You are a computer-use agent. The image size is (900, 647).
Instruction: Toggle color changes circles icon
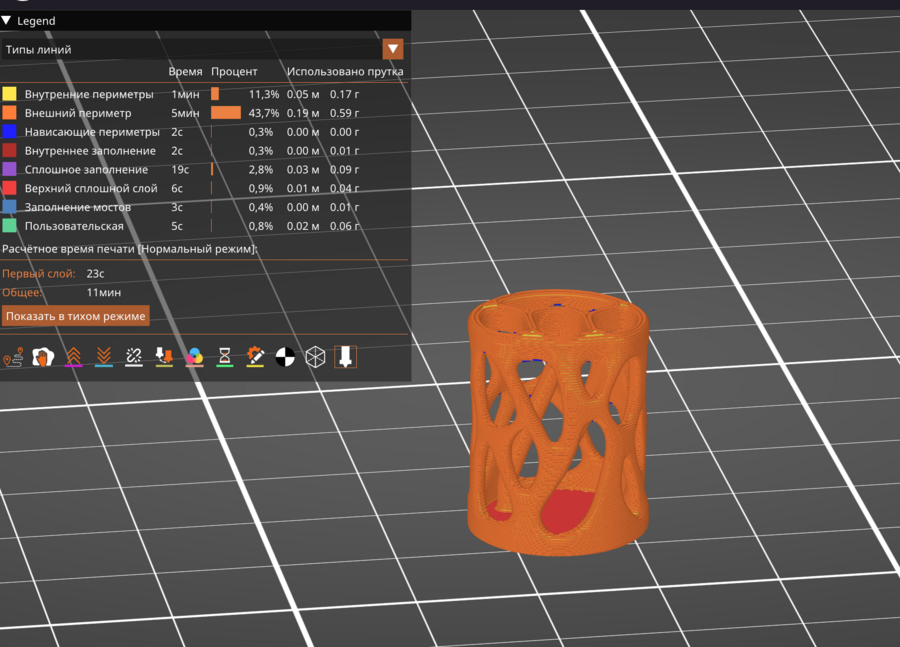[195, 357]
